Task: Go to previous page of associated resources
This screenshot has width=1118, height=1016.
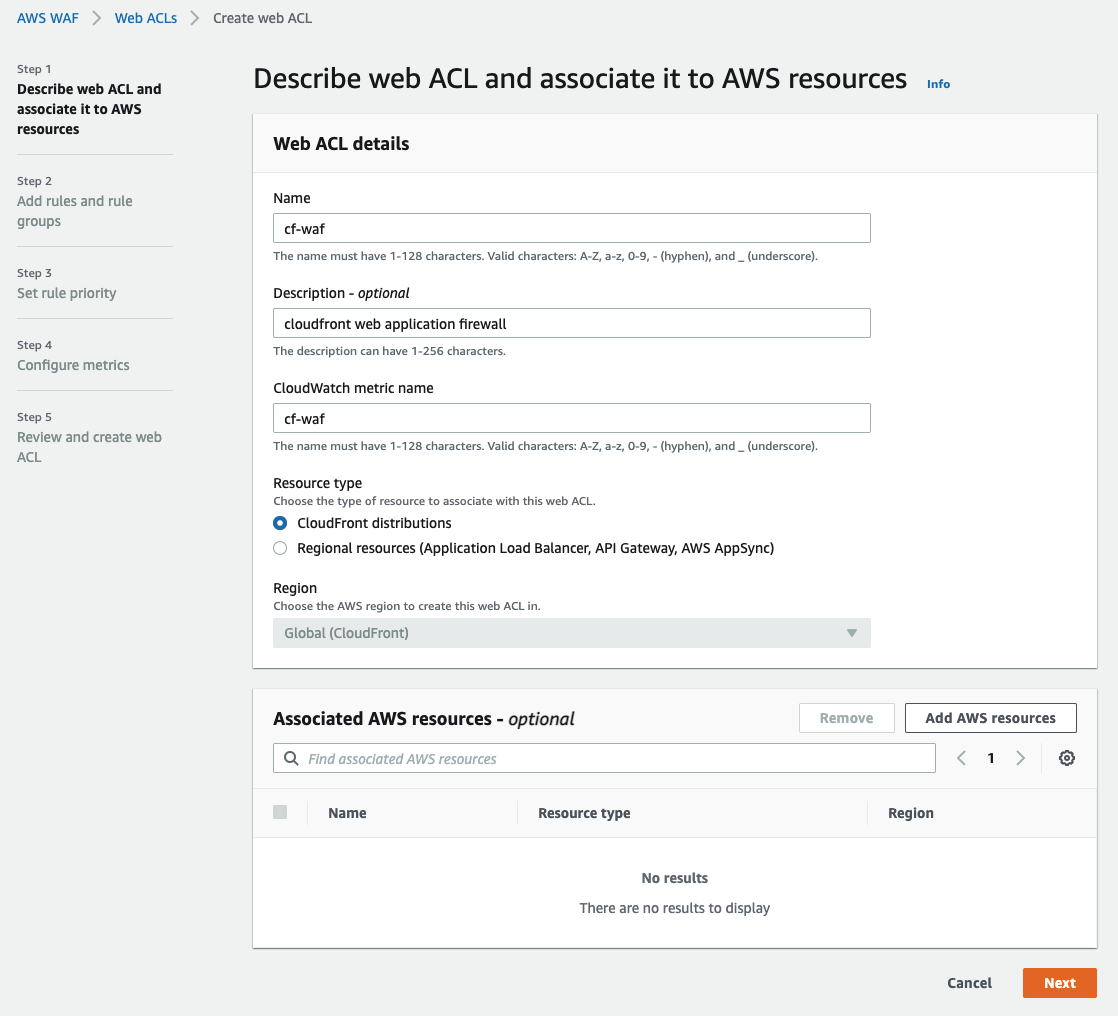Action: coord(961,758)
